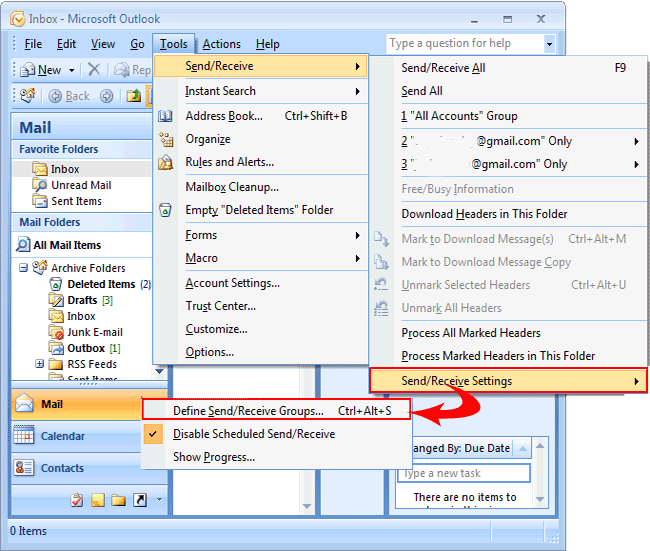Choose Send/Receive All F9

508,68
